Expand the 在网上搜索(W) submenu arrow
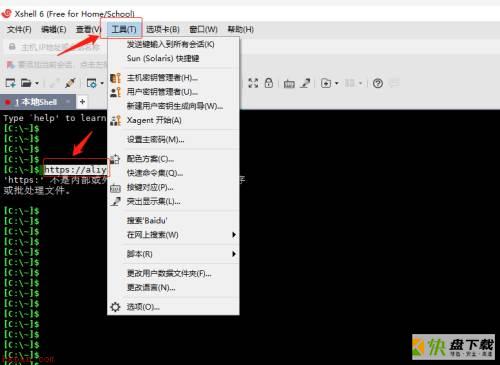Image resolution: width=500 pixels, height=365 pixels. (x=234, y=235)
